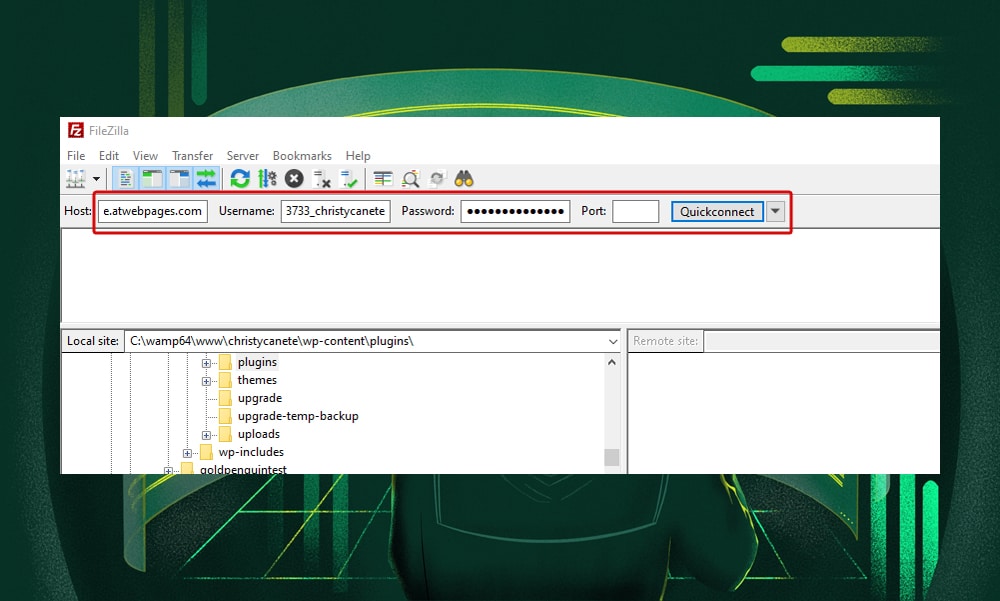Open the Site Manager

pos(74,178)
